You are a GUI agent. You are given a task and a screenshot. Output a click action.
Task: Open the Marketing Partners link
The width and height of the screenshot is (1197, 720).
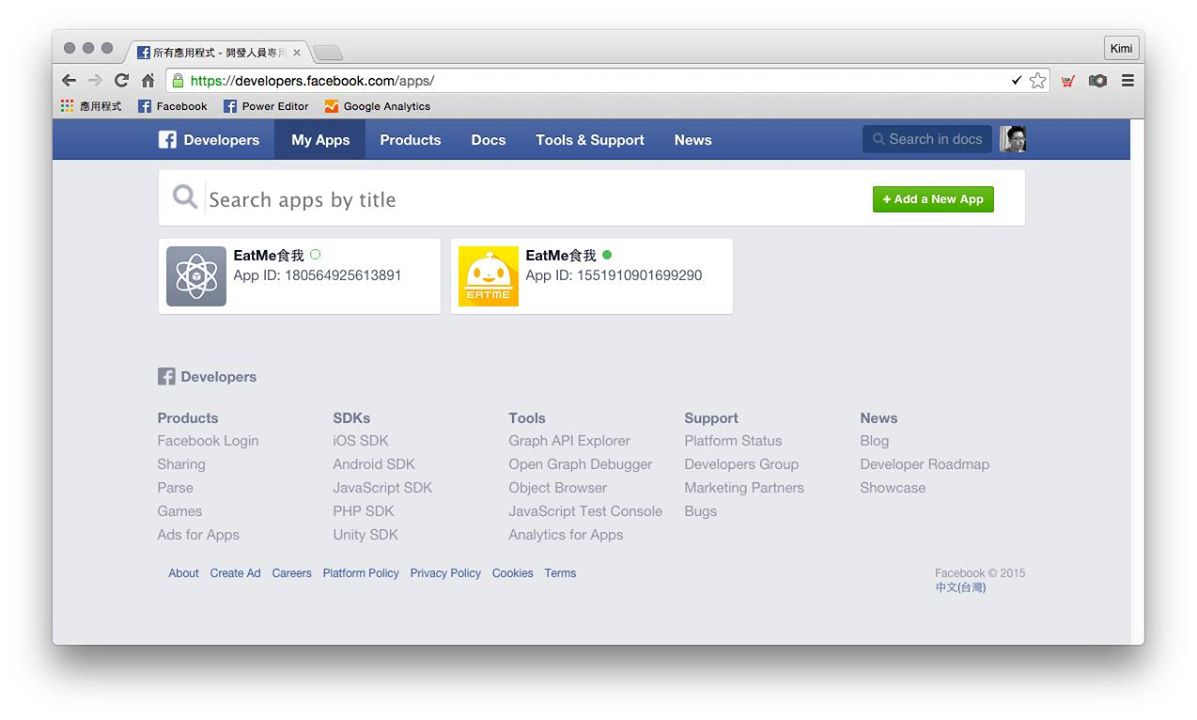744,488
